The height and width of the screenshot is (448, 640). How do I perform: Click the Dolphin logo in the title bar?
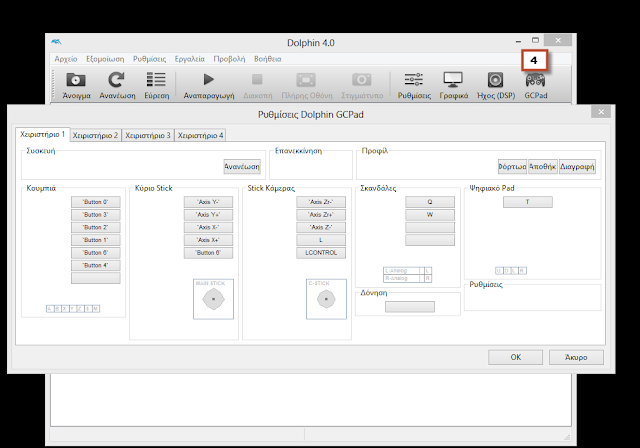click(x=56, y=42)
